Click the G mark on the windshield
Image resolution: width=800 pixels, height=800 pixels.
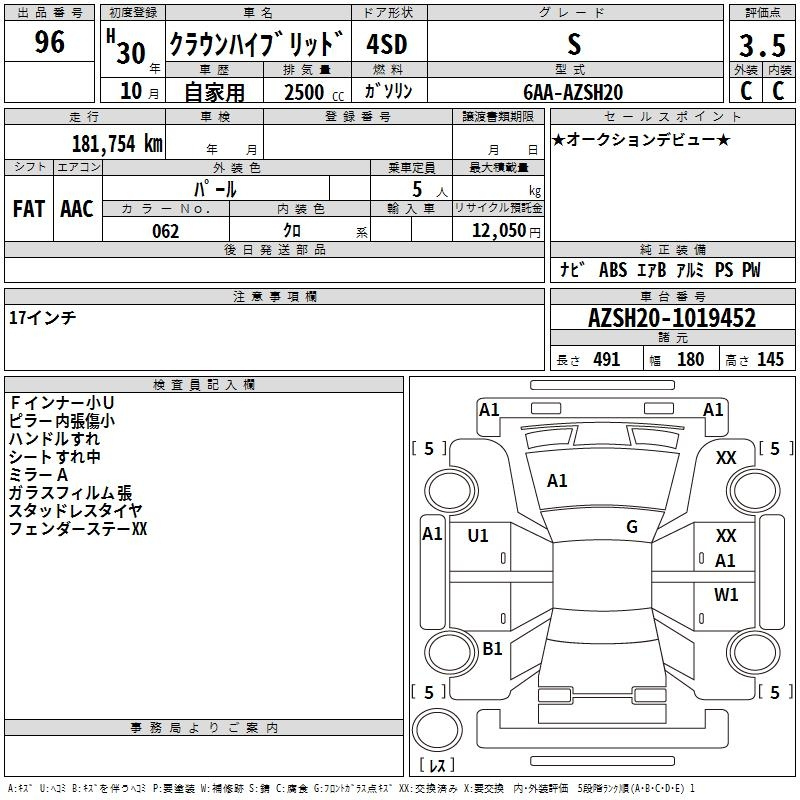click(x=632, y=527)
